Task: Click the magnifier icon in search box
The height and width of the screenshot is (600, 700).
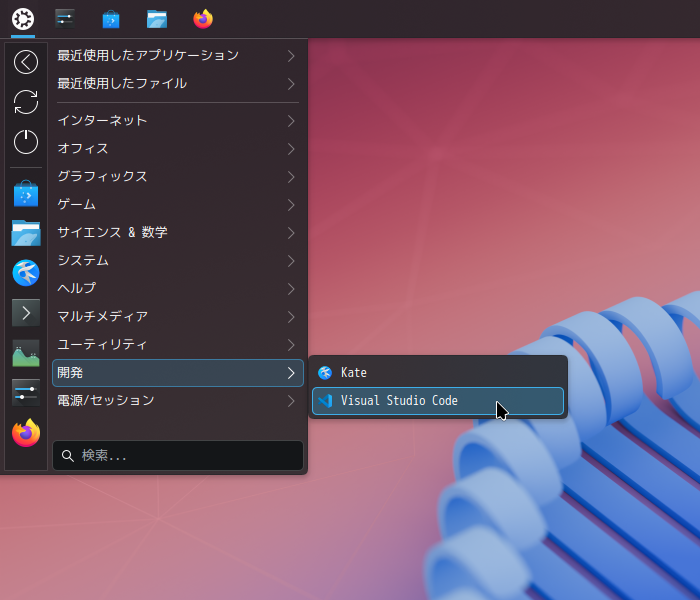Action: [68, 456]
